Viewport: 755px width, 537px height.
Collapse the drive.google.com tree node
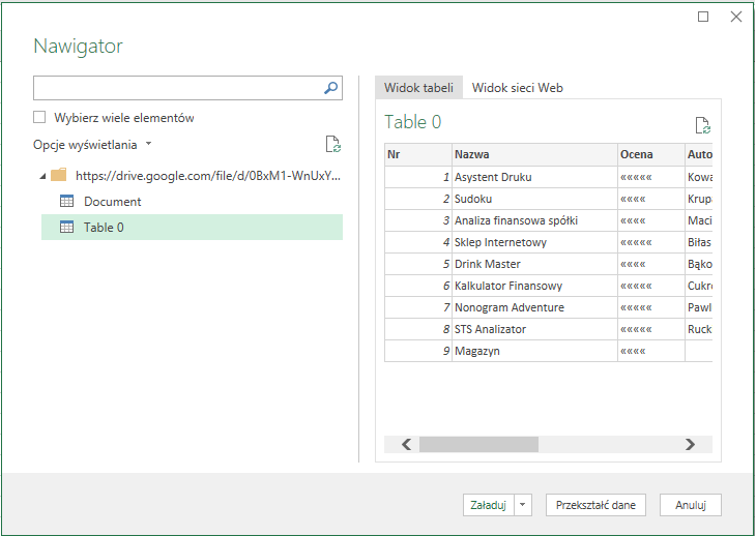pyautogui.click(x=43, y=176)
